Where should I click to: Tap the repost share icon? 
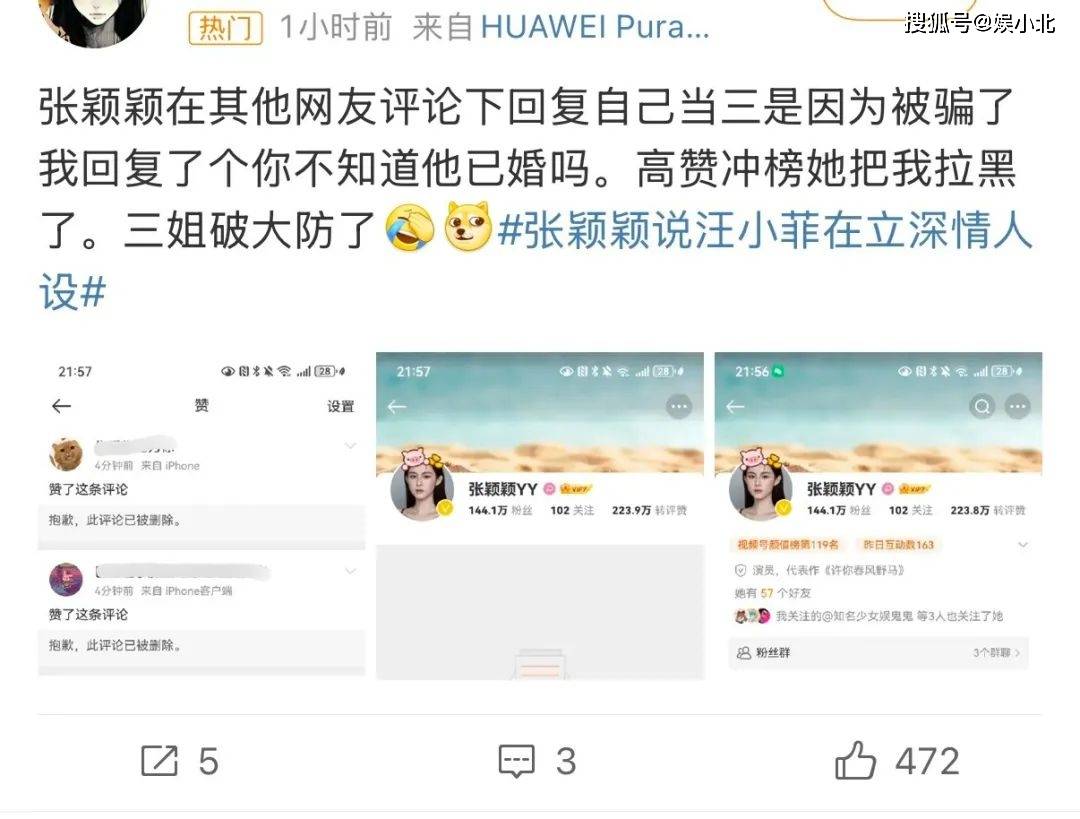click(160, 760)
